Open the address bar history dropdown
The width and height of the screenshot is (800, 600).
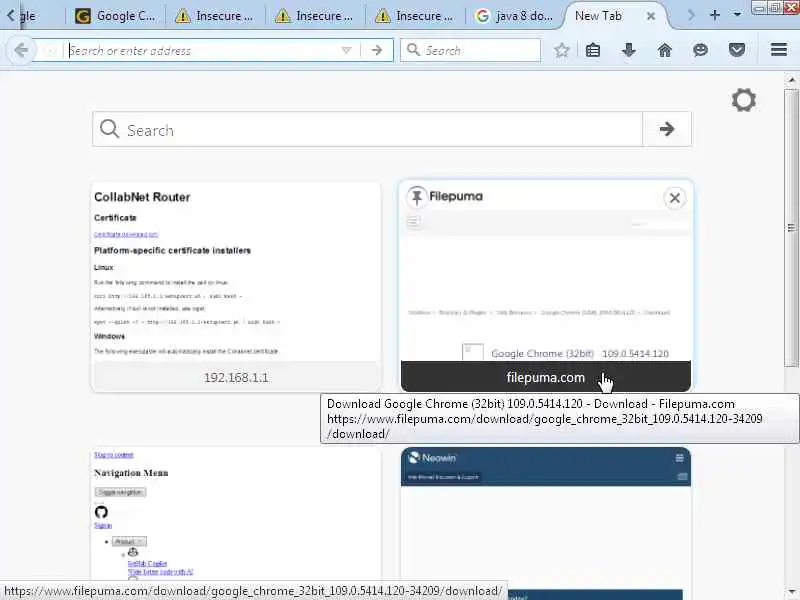pos(346,50)
